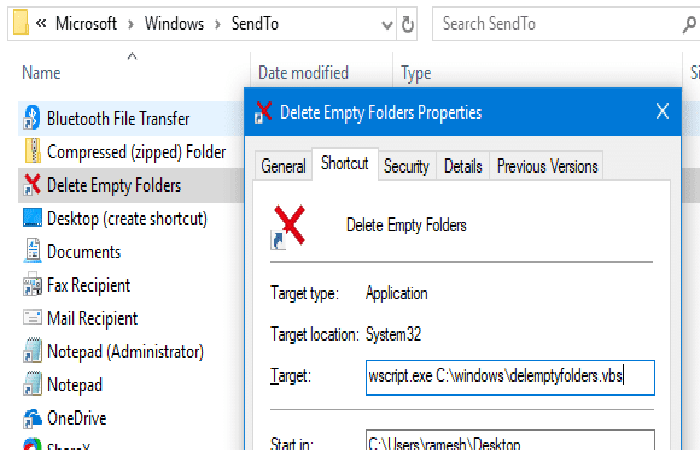Expand the address bar history dropdown
The height and width of the screenshot is (450, 700).
(387, 25)
